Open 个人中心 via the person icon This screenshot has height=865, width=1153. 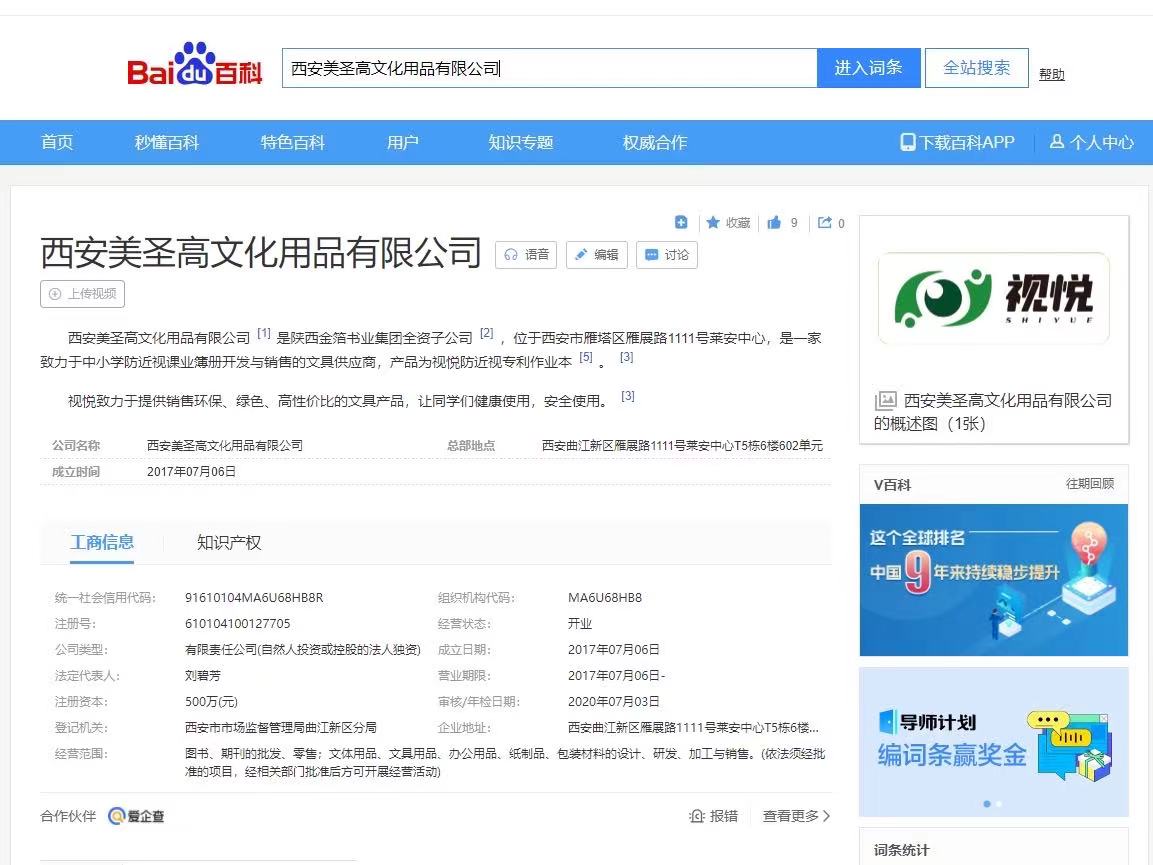pos(1058,142)
